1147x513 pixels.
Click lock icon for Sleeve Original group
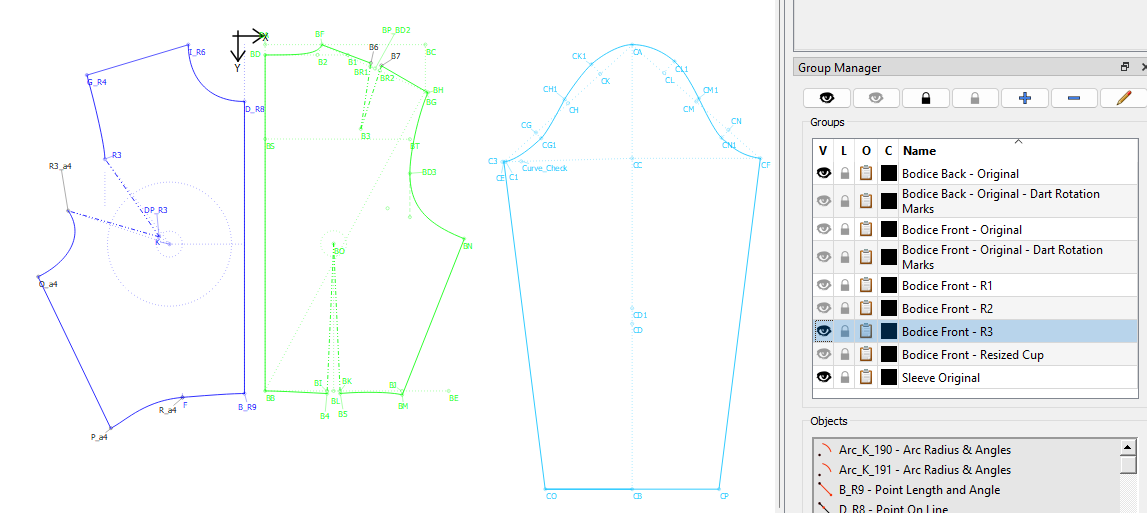coord(845,378)
